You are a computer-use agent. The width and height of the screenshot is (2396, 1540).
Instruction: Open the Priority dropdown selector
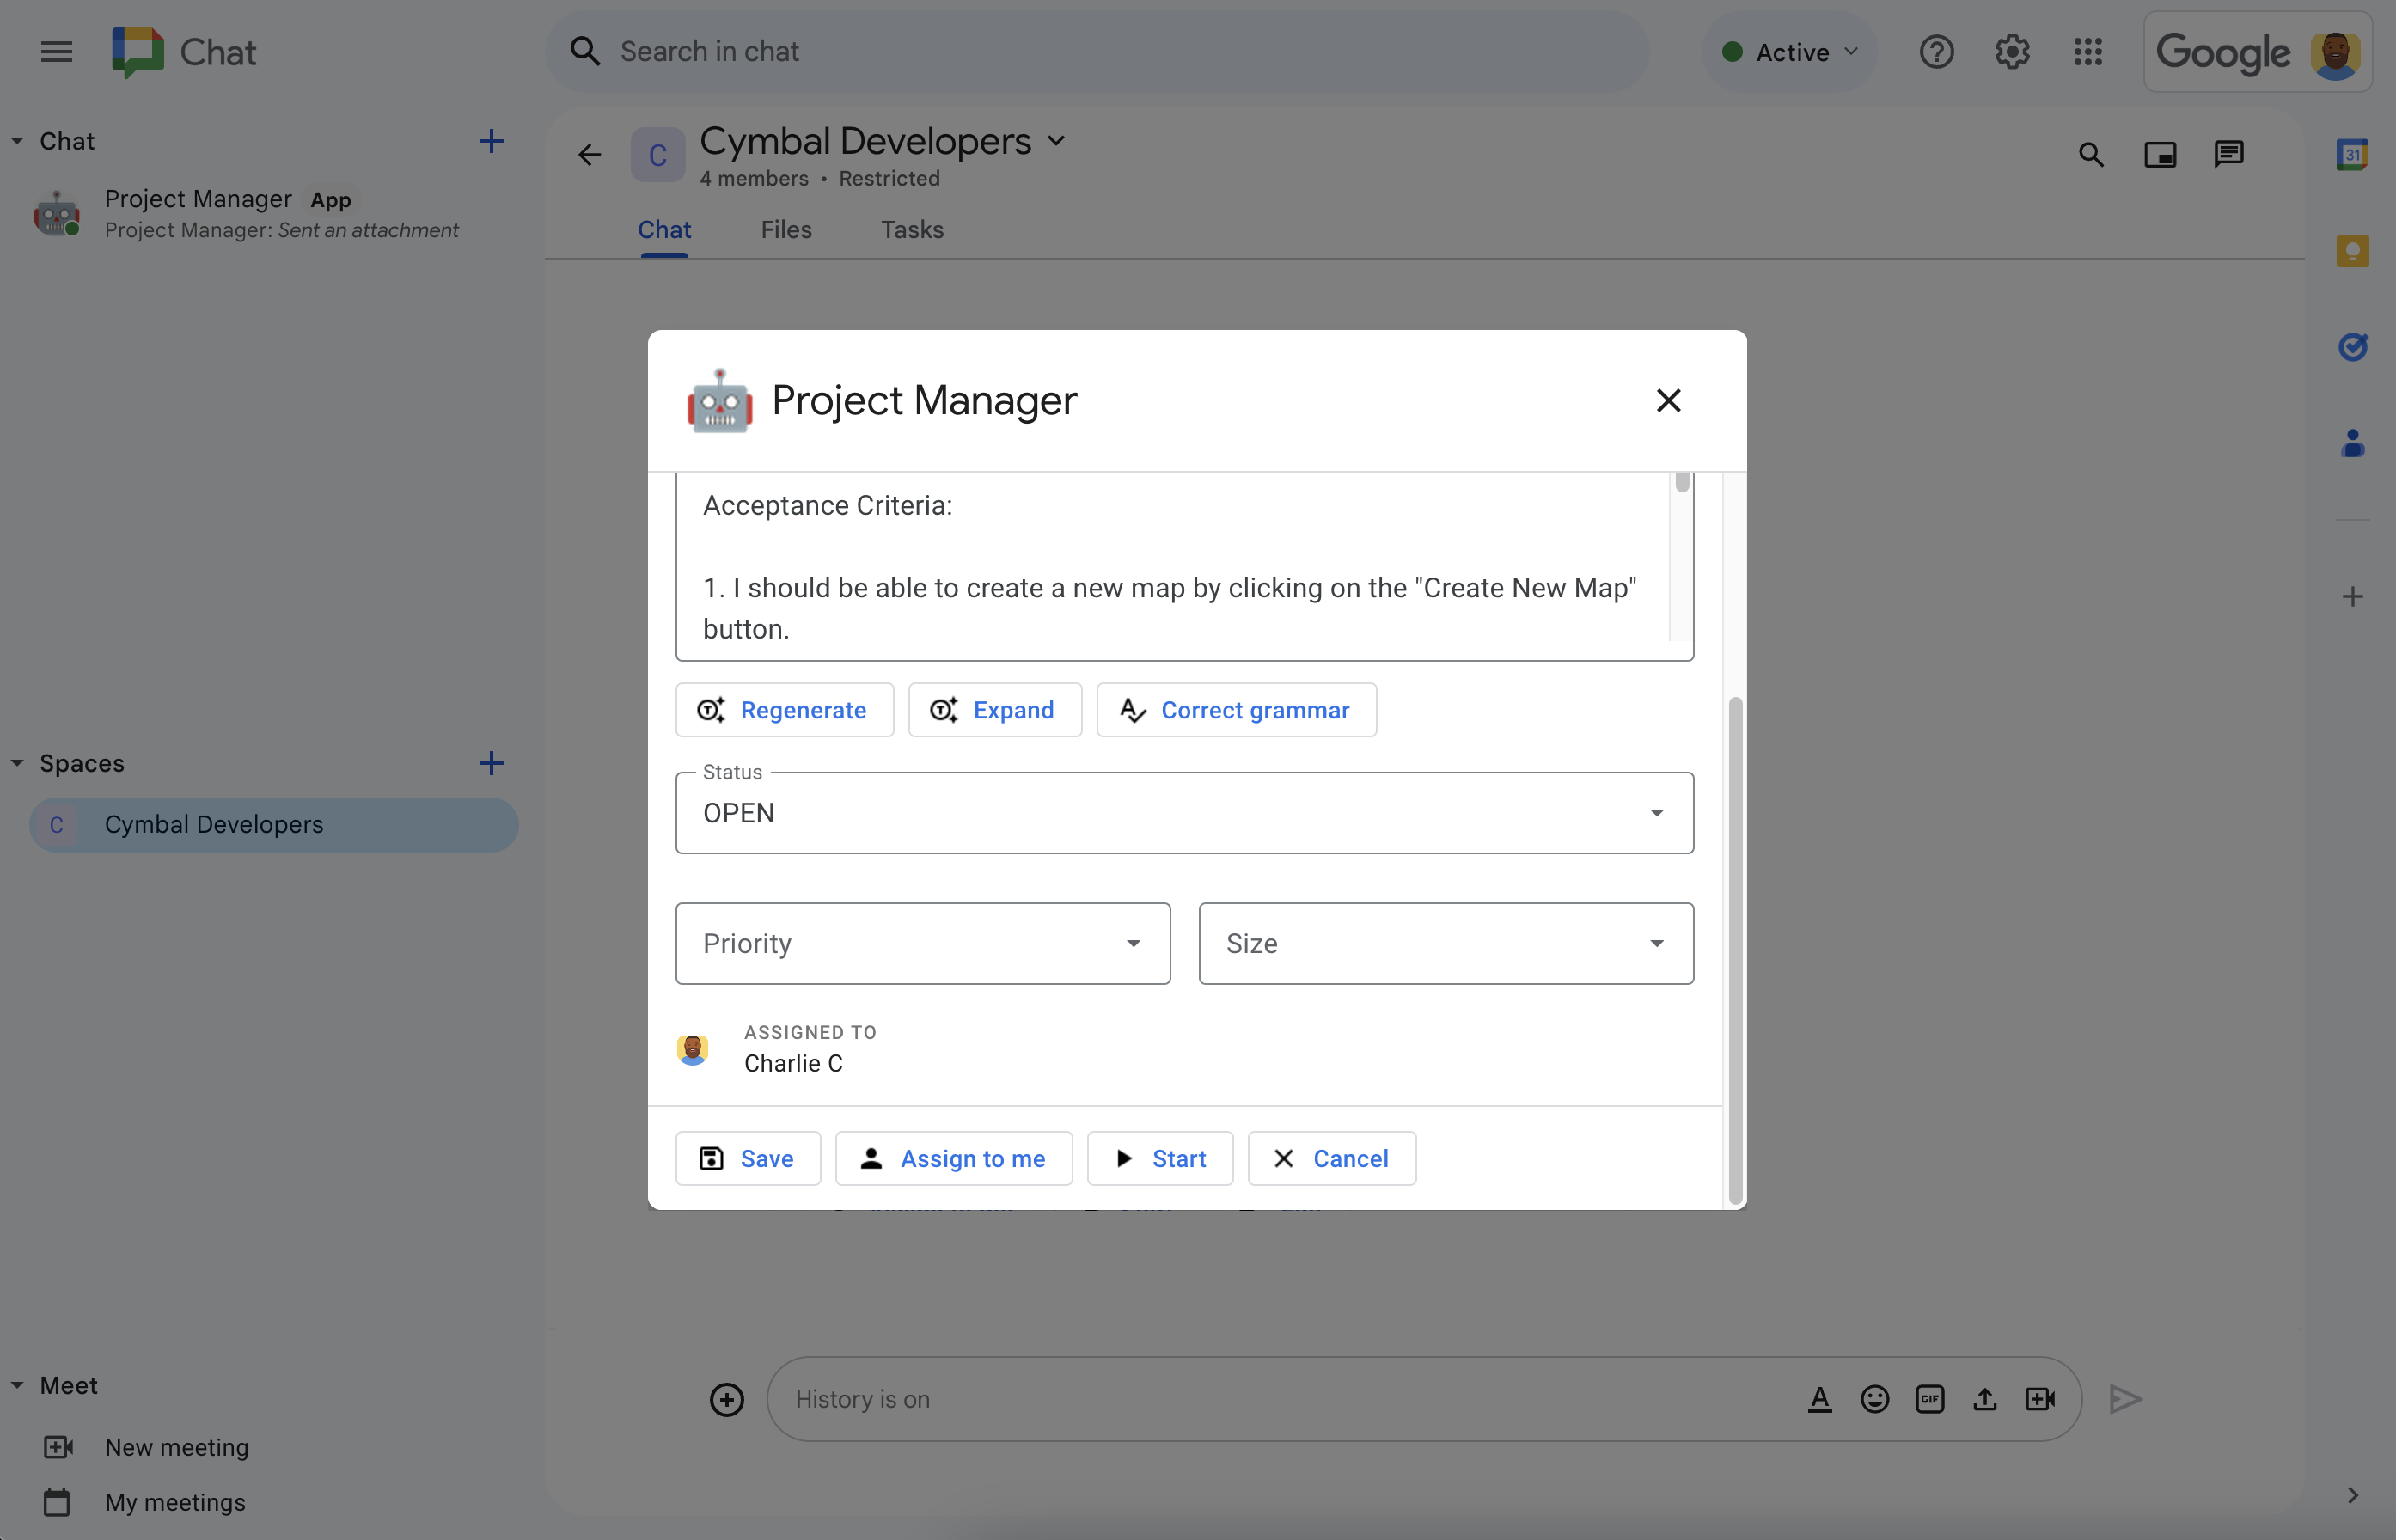(924, 943)
